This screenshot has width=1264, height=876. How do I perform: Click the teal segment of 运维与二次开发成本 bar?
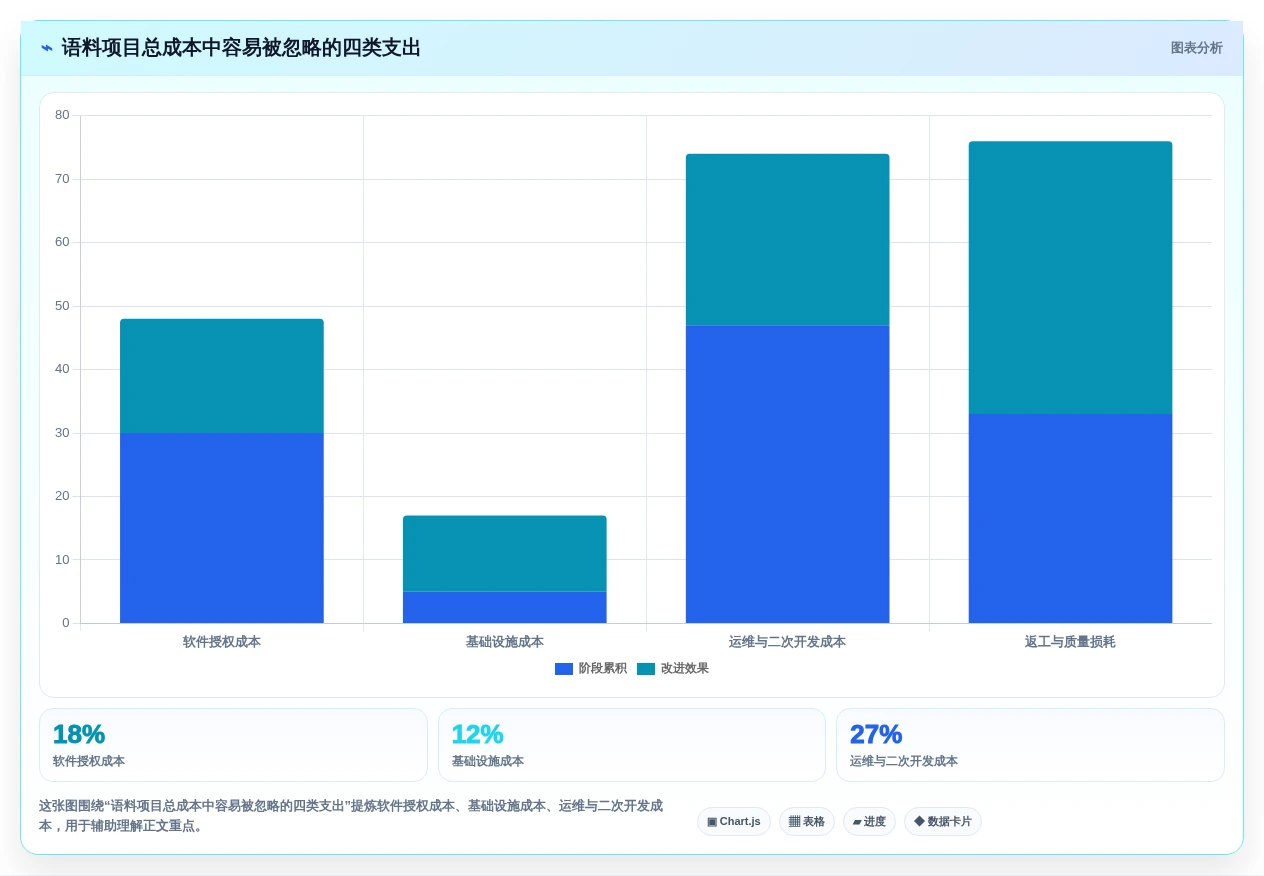788,240
